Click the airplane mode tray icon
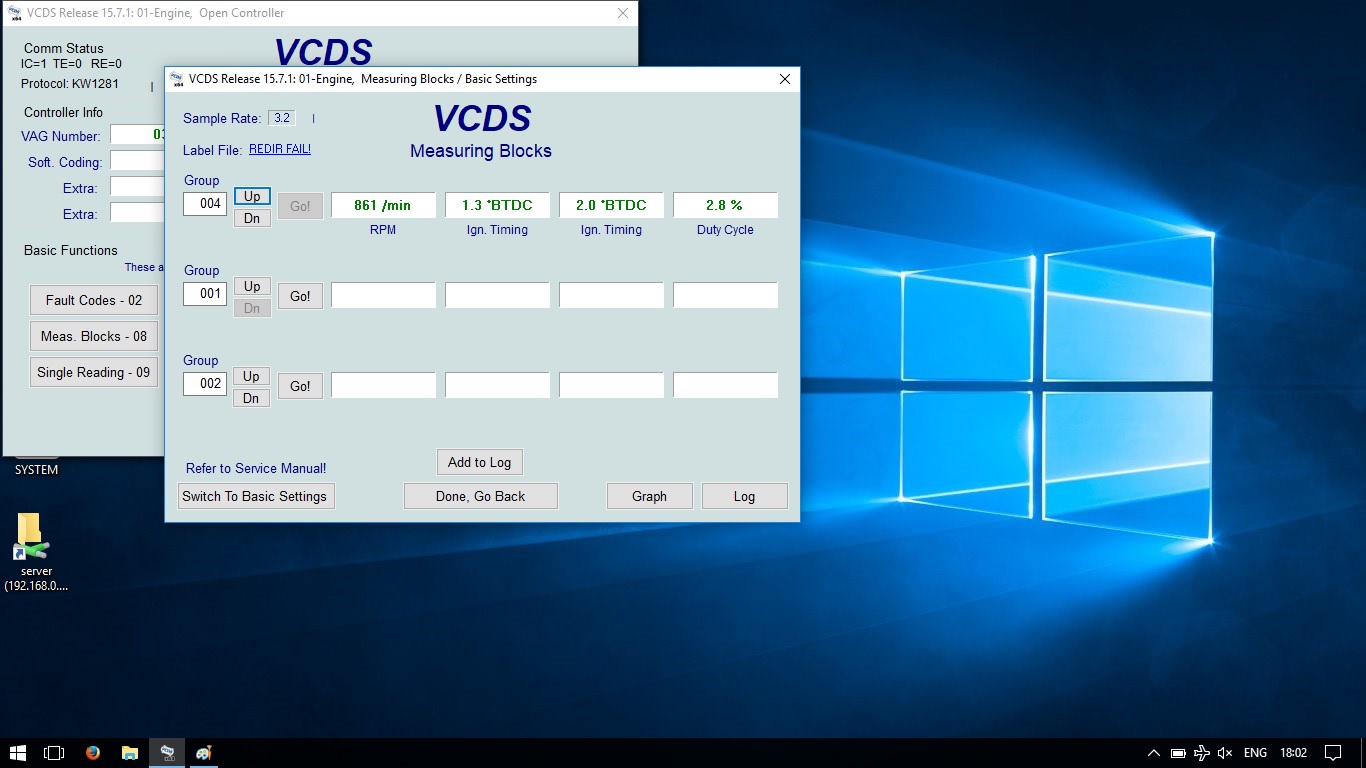 (1201, 753)
